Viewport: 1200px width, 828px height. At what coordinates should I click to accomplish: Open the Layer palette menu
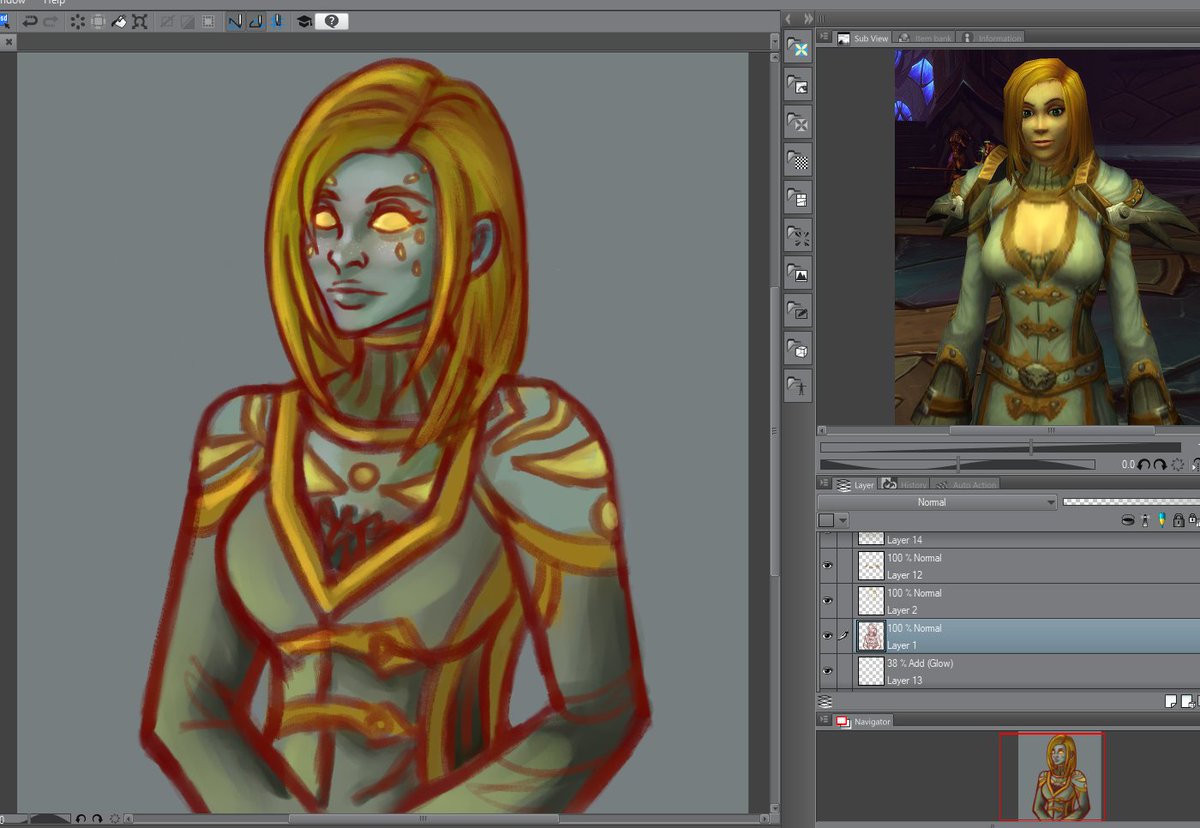click(823, 484)
